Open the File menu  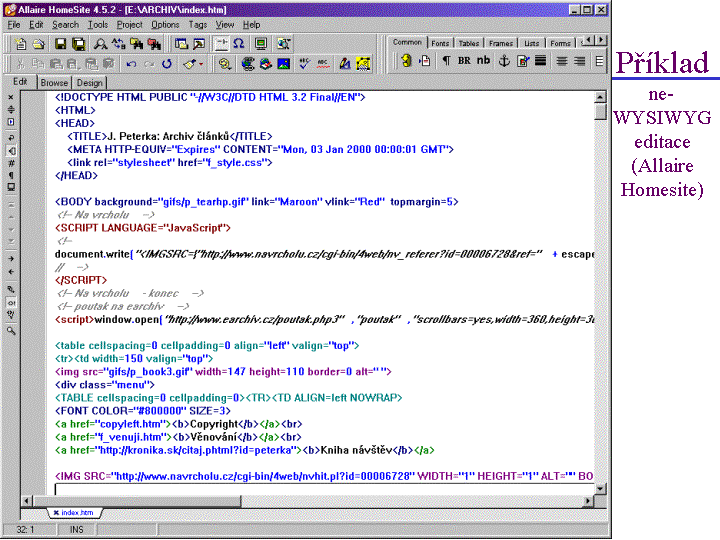pos(14,25)
